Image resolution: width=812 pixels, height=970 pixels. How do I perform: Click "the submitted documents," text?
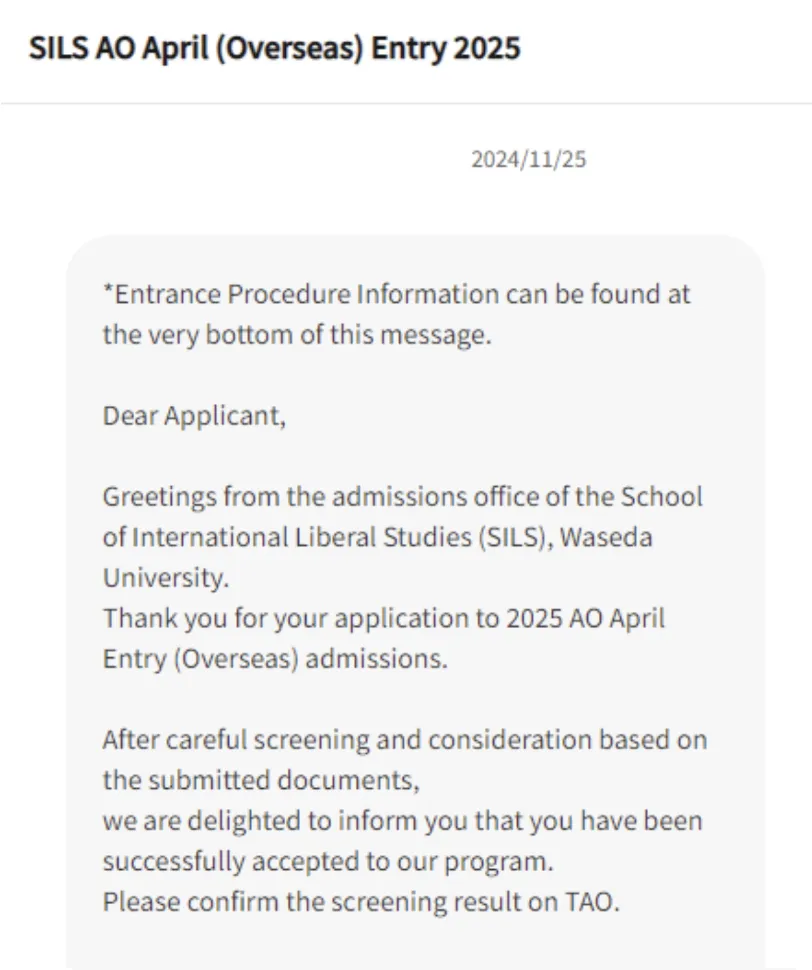pos(260,780)
